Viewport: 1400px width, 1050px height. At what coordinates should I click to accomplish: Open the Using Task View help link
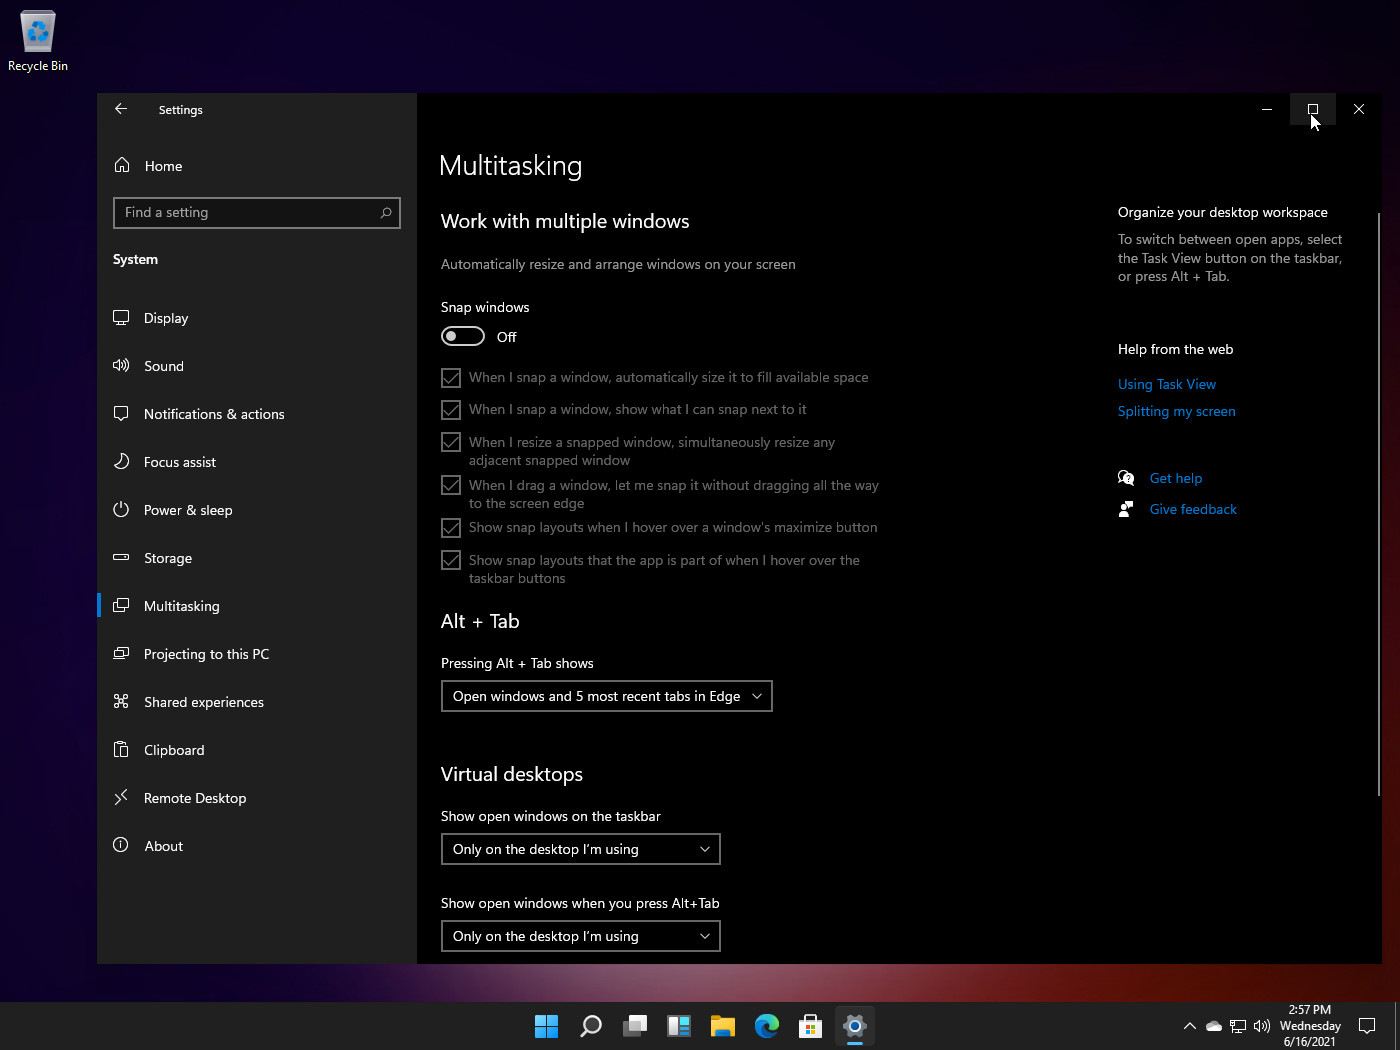tap(1167, 385)
